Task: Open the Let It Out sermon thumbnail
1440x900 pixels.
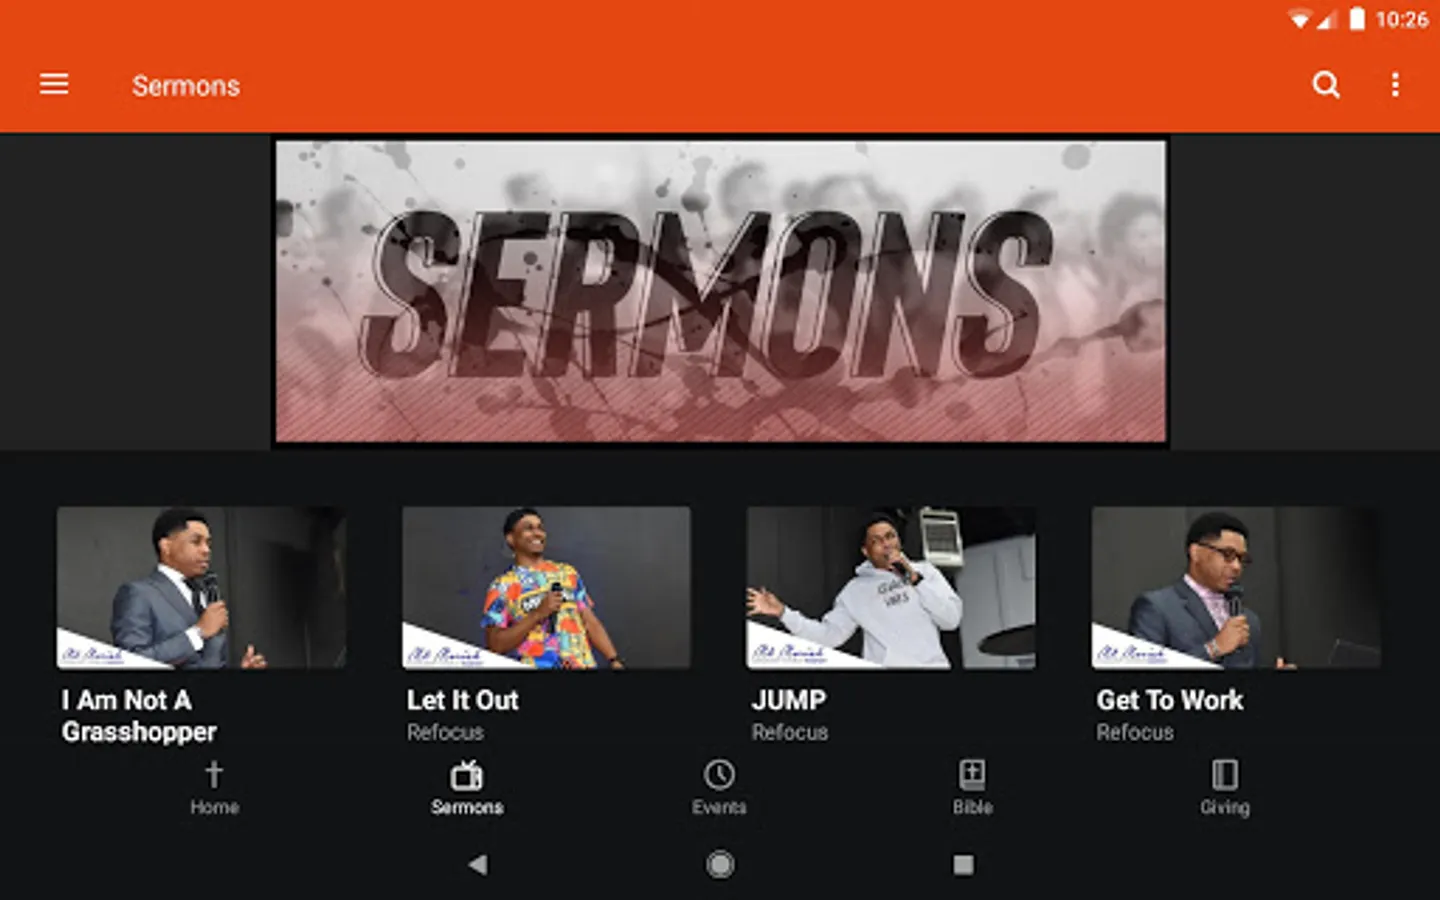Action: tap(546, 587)
